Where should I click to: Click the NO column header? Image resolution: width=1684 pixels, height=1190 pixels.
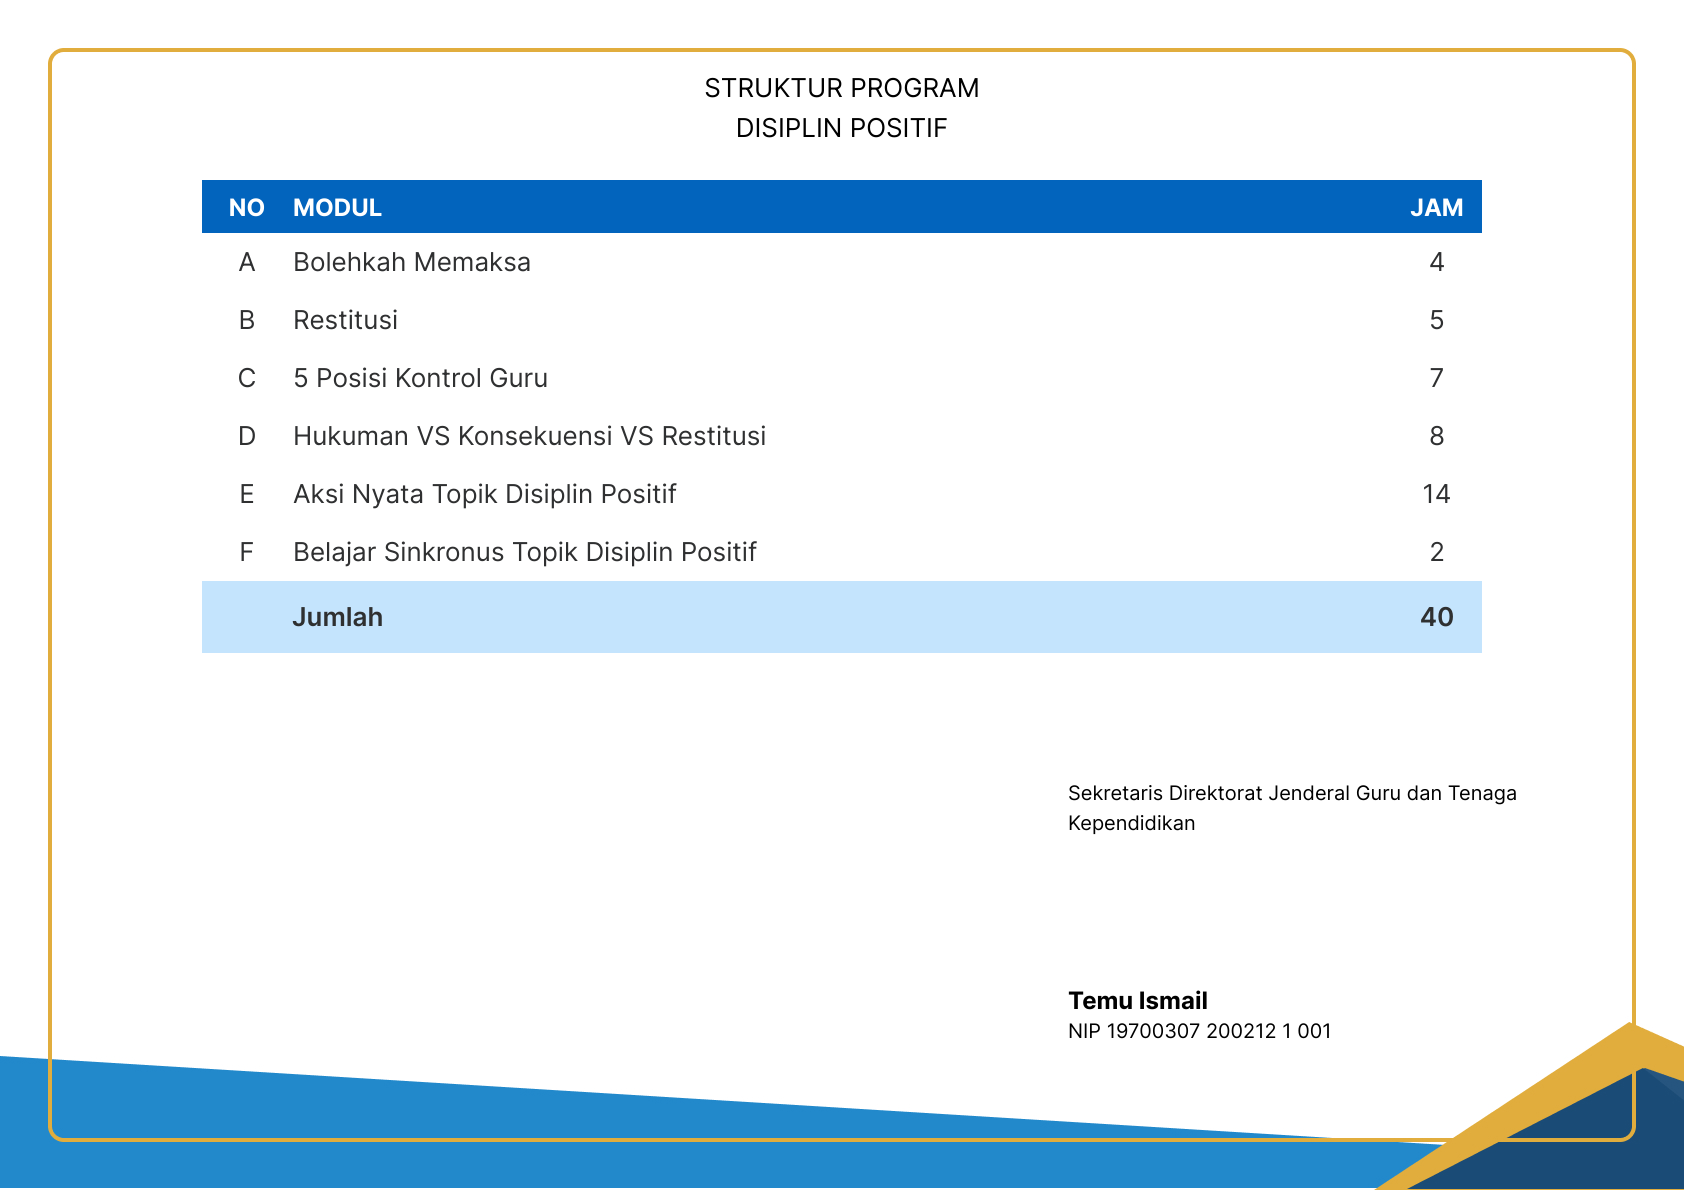click(246, 208)
